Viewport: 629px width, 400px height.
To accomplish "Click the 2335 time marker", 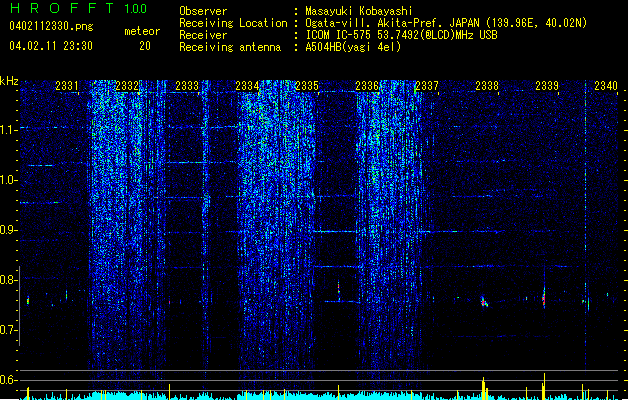I will click(x=307, y=86).
